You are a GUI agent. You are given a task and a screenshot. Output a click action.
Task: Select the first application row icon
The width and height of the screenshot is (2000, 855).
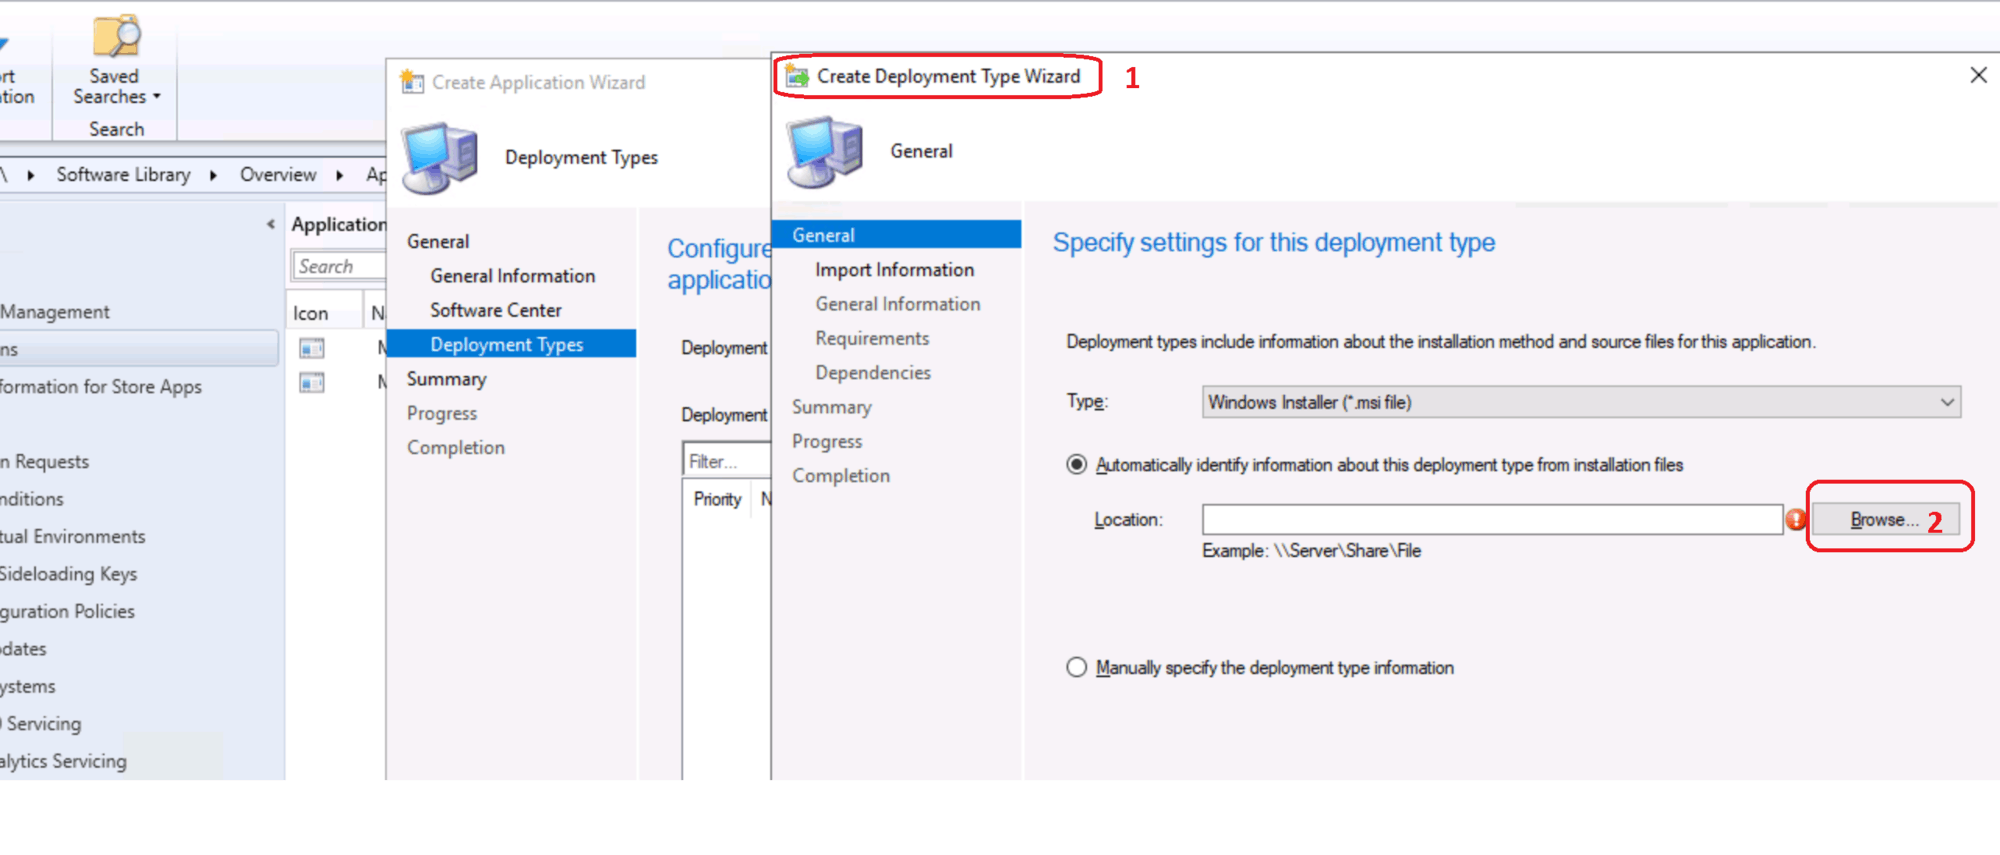click(x=312, y=349)
